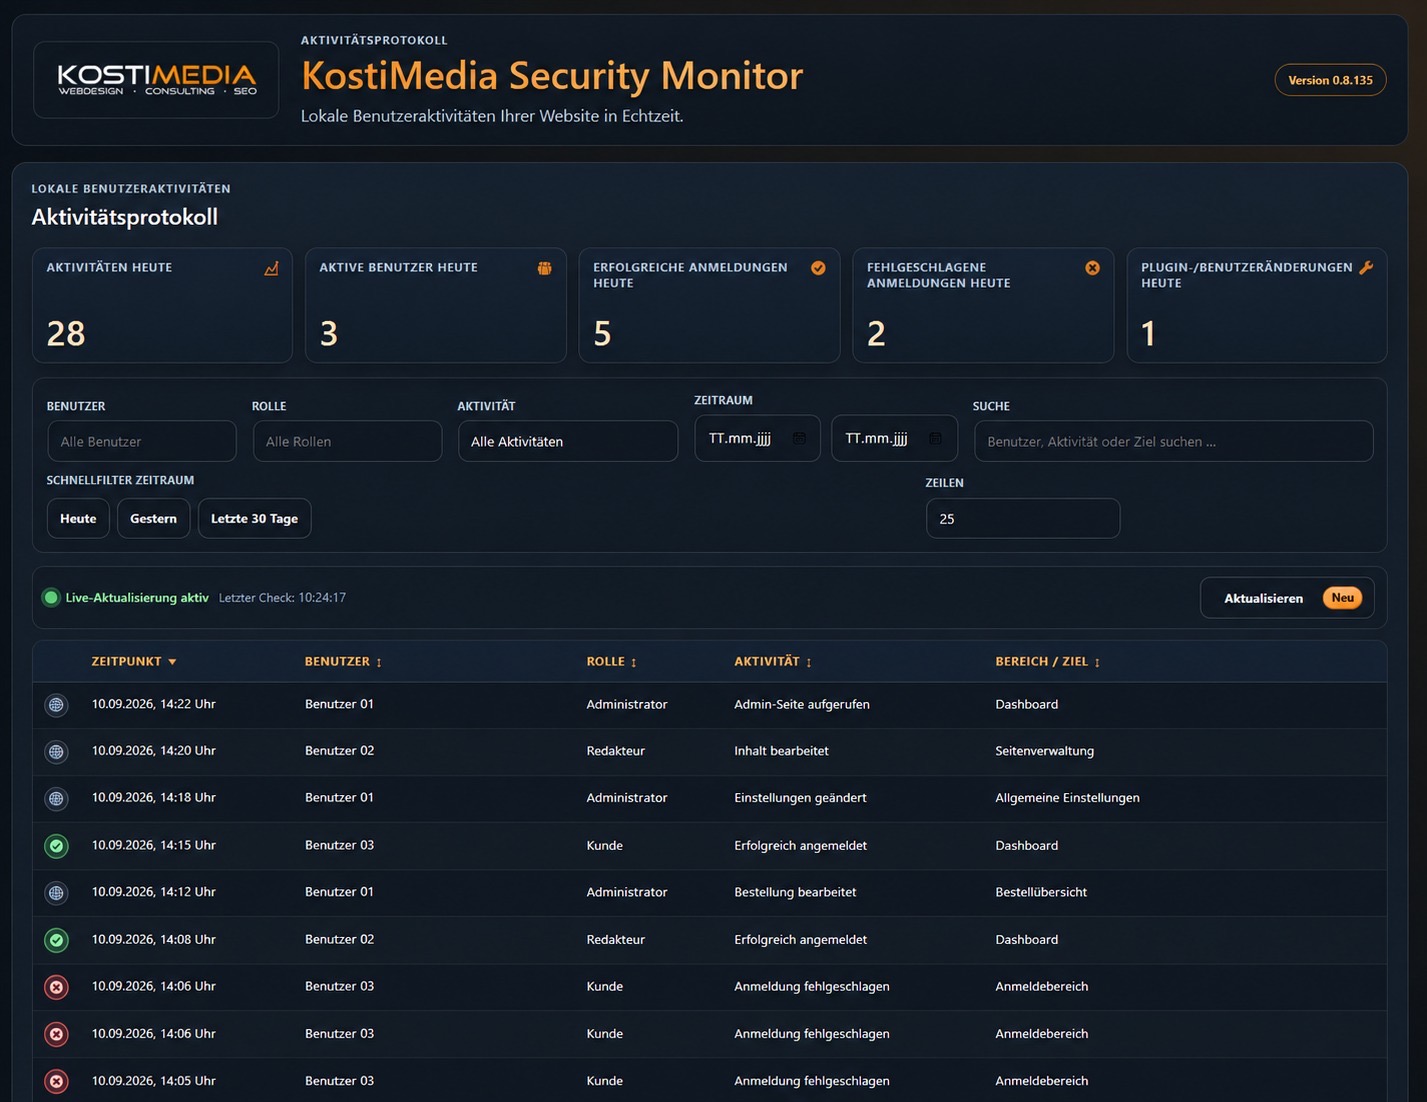This screenshot has height=1102, width=1427.
Task: Click the globe icon of the 14:20 Uhr row
Action: click(x=57, y=752)
